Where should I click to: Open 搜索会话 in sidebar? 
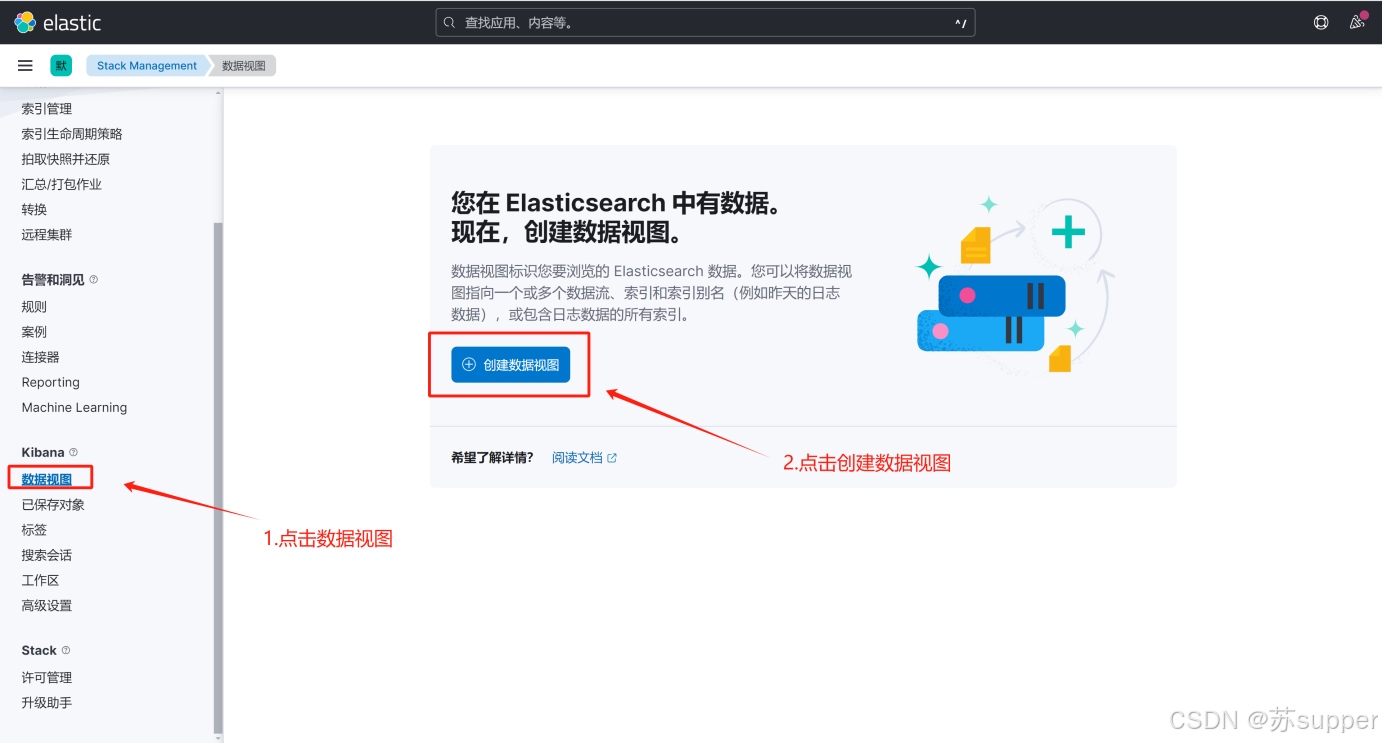[47, 555]
